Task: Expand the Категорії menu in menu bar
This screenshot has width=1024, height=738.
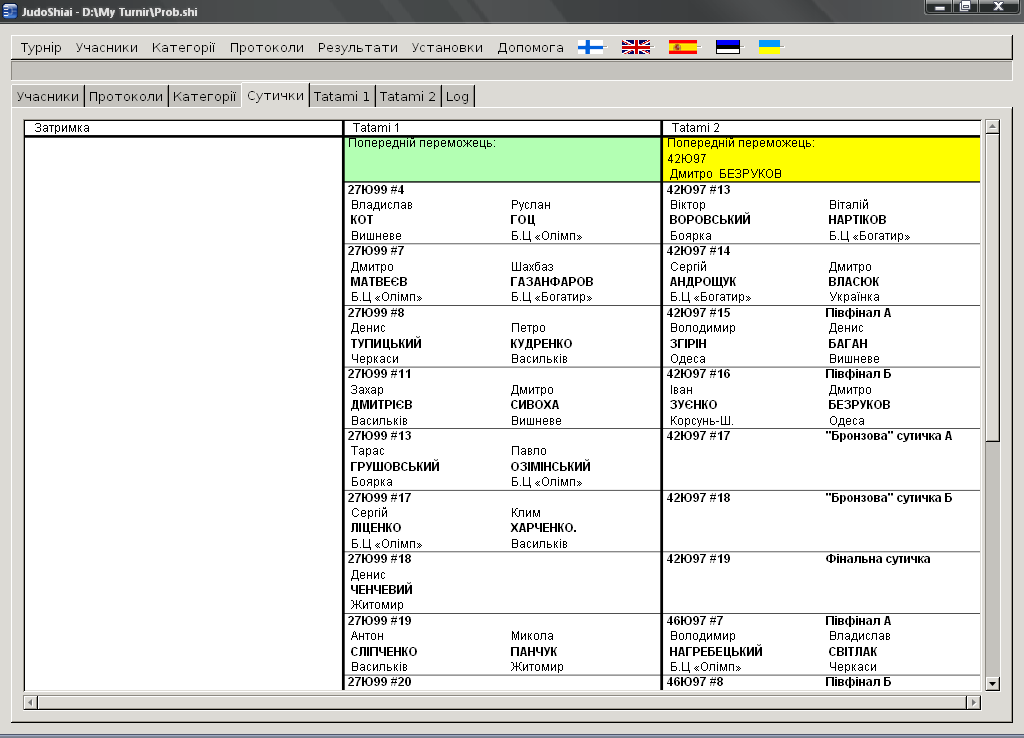Action: [183, 47]
